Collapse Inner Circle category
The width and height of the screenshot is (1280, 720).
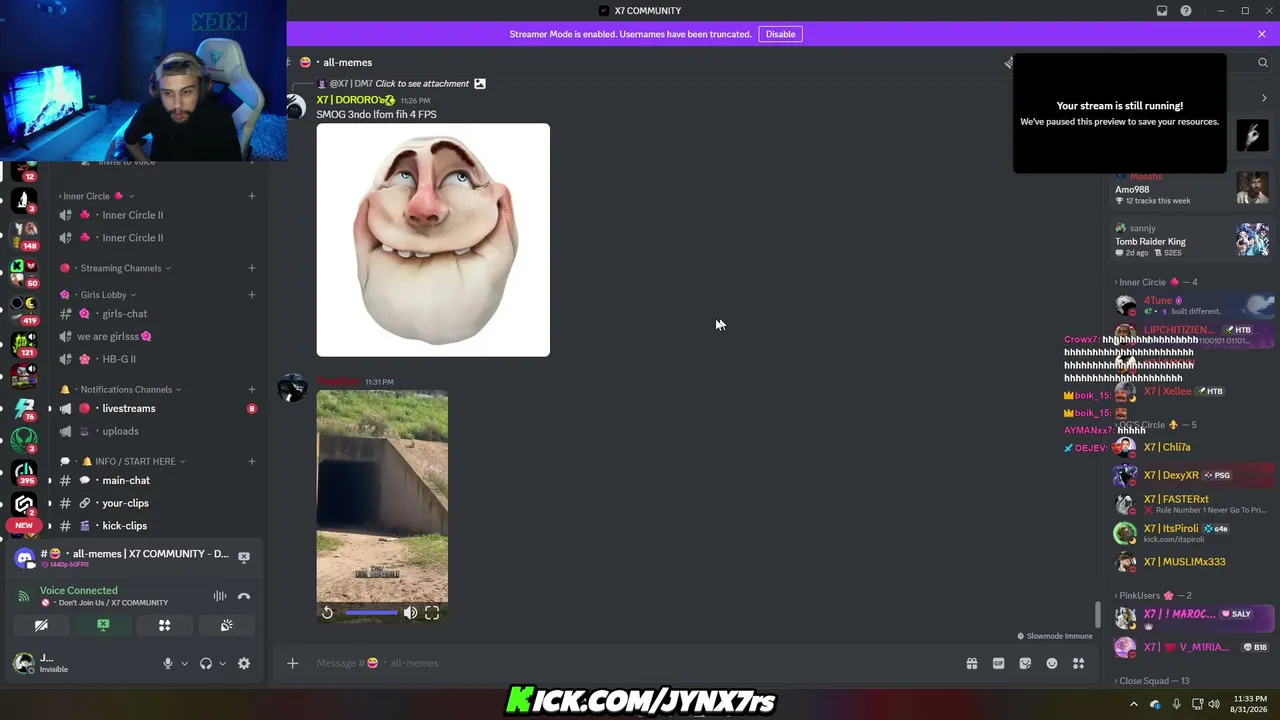click(x=96, y=196)
